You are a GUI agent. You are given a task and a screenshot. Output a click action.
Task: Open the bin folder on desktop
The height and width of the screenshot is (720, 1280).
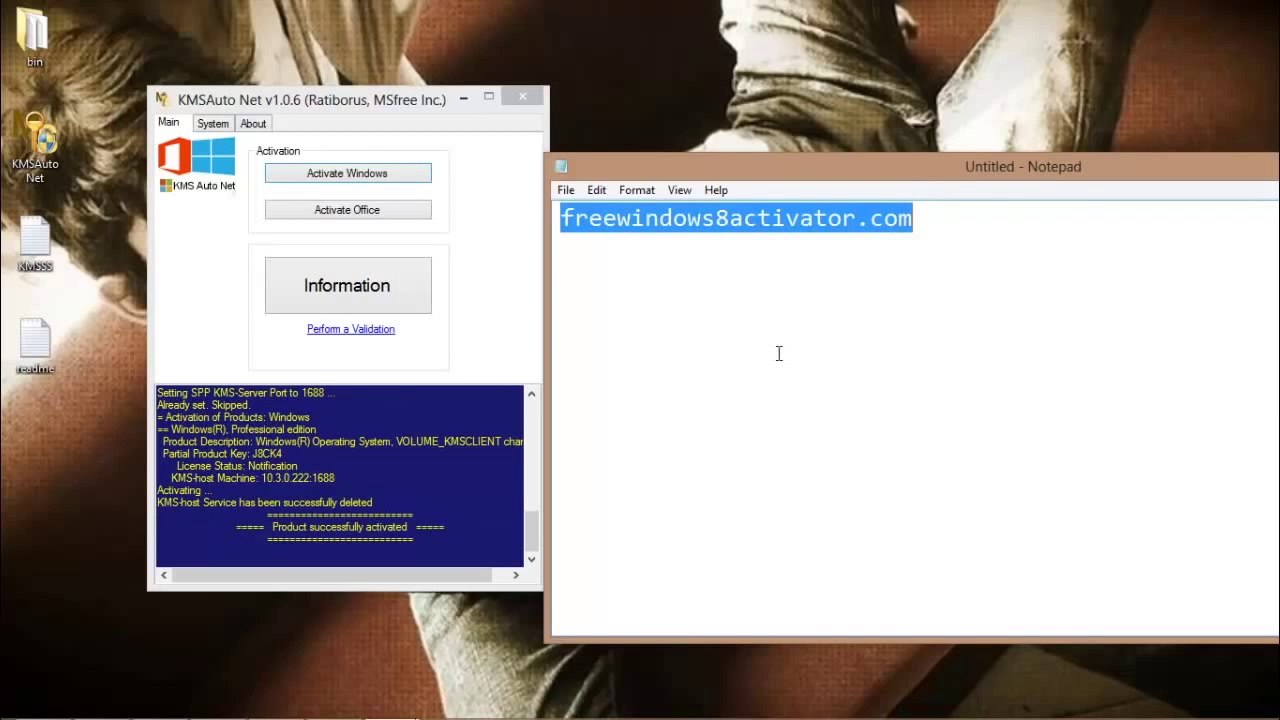click(x=33, y=38)
